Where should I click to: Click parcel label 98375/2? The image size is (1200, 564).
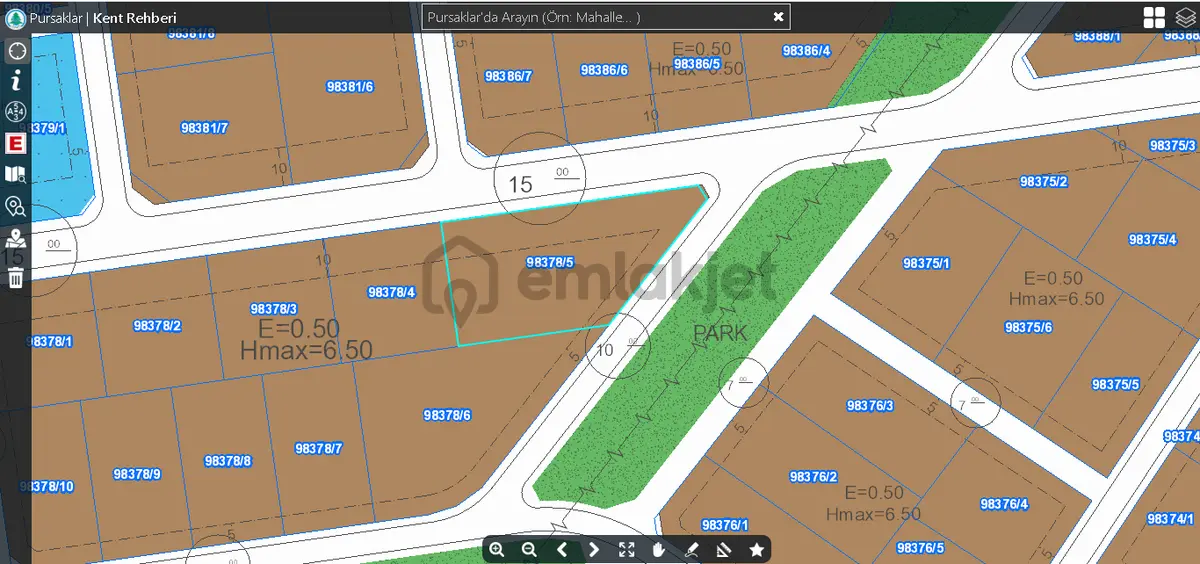pos(1044,182)
